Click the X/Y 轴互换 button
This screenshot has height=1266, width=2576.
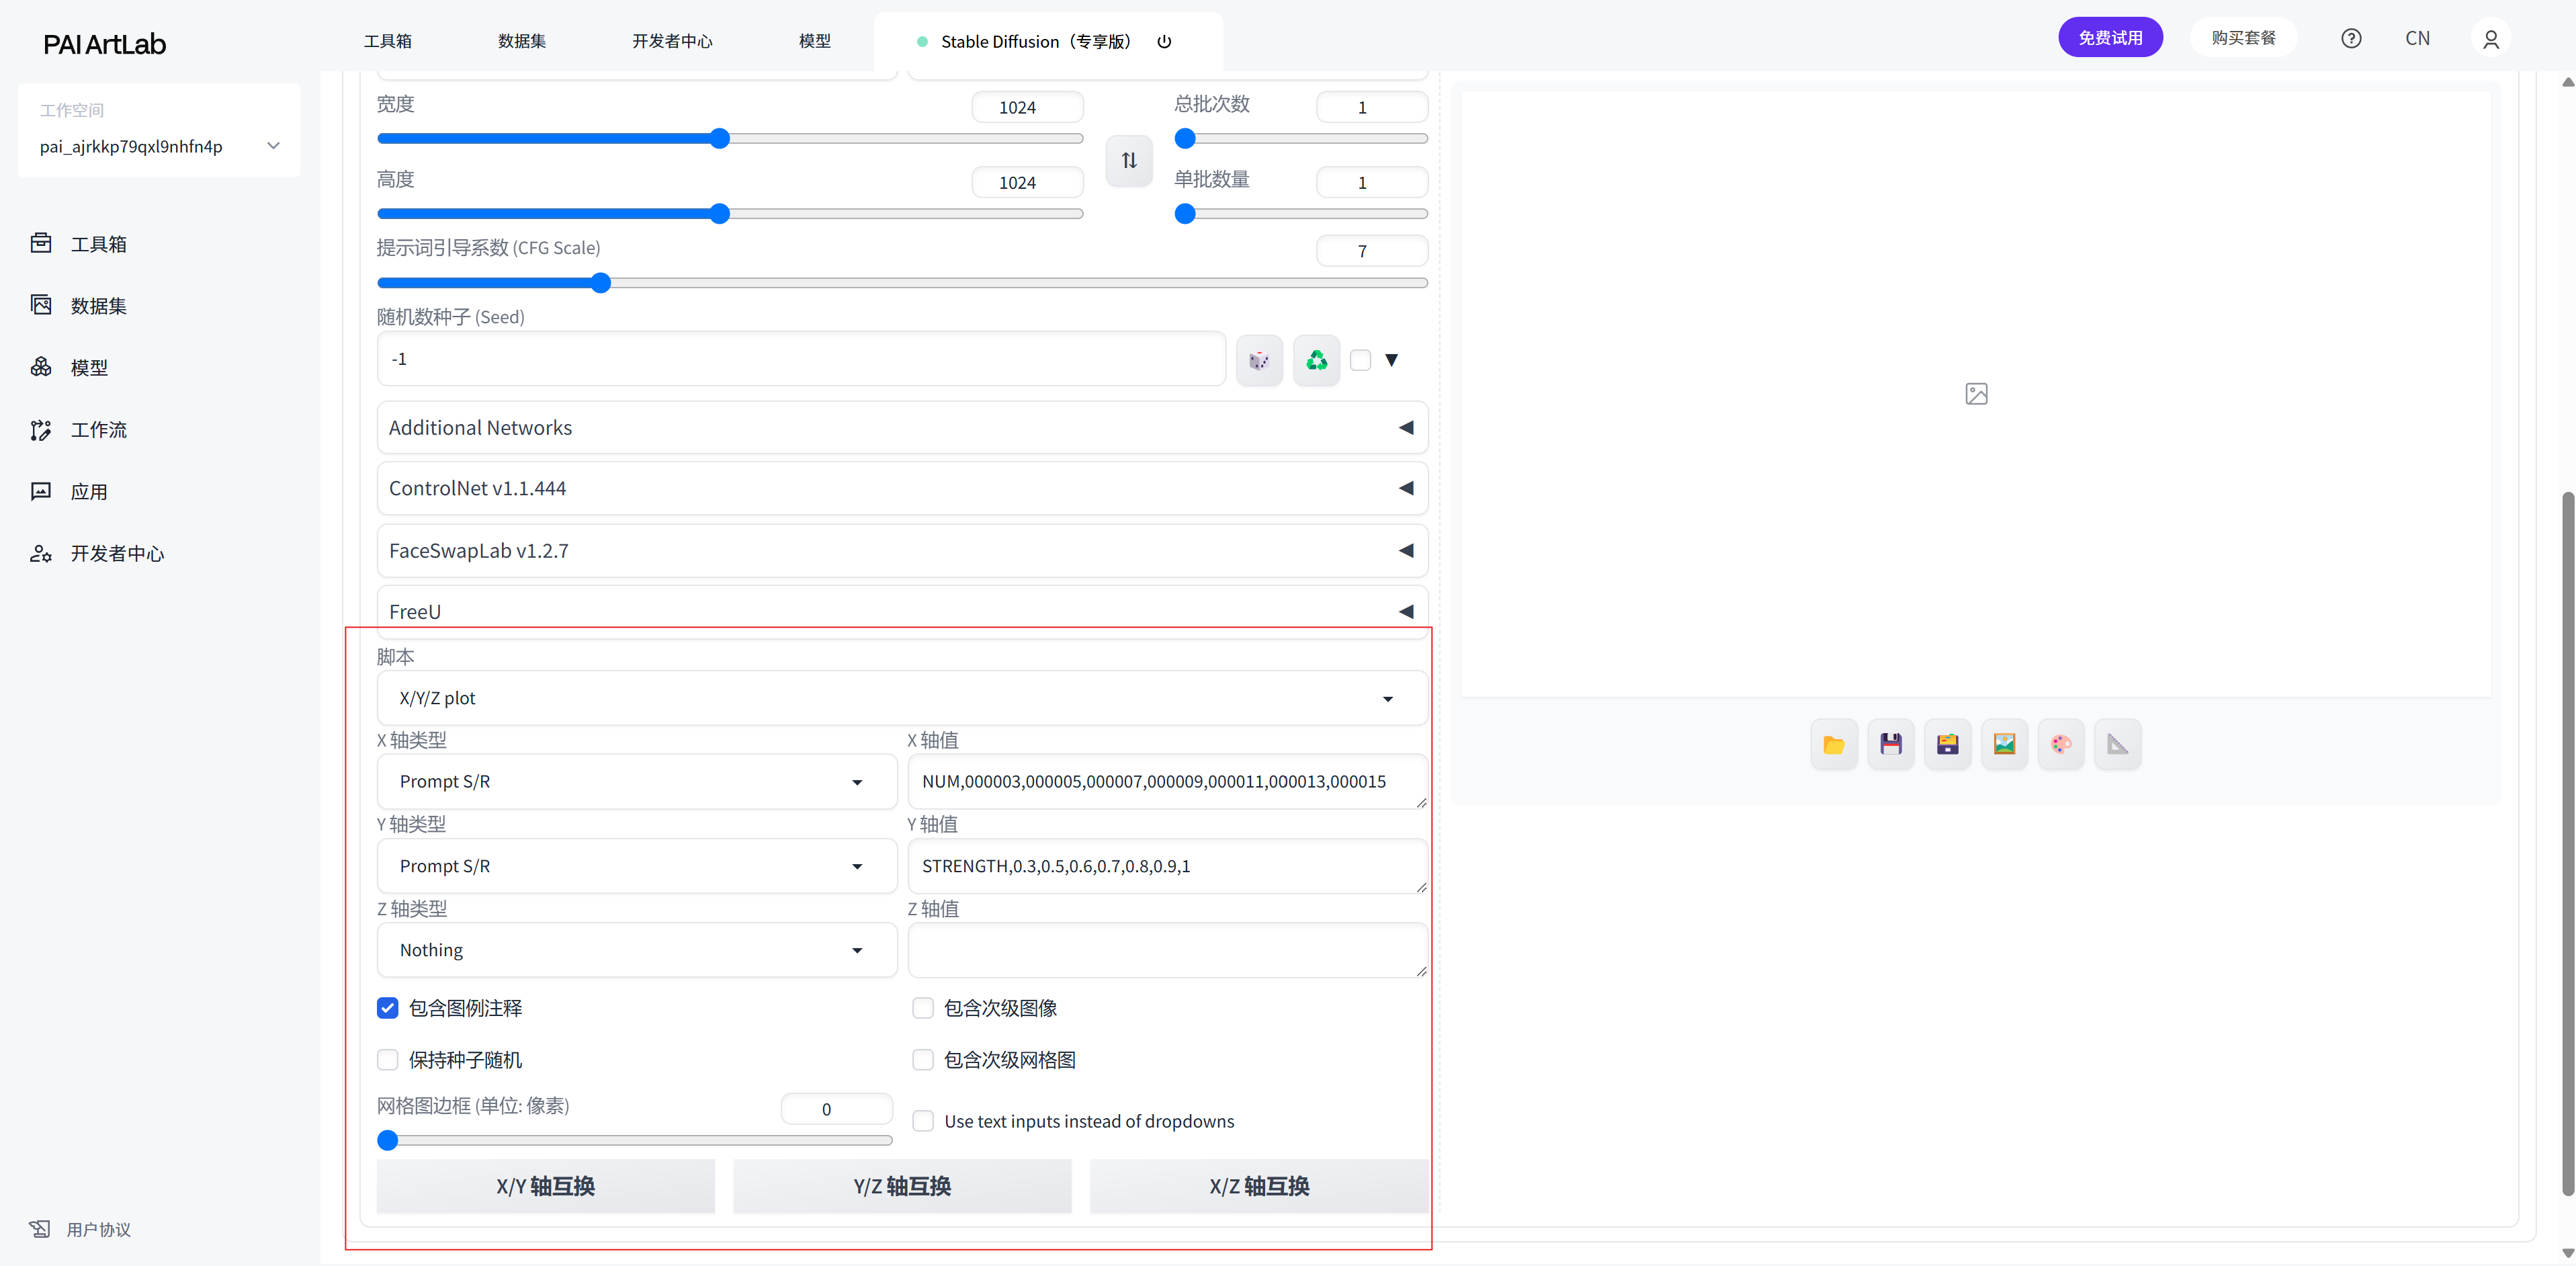click(545, 1186)
